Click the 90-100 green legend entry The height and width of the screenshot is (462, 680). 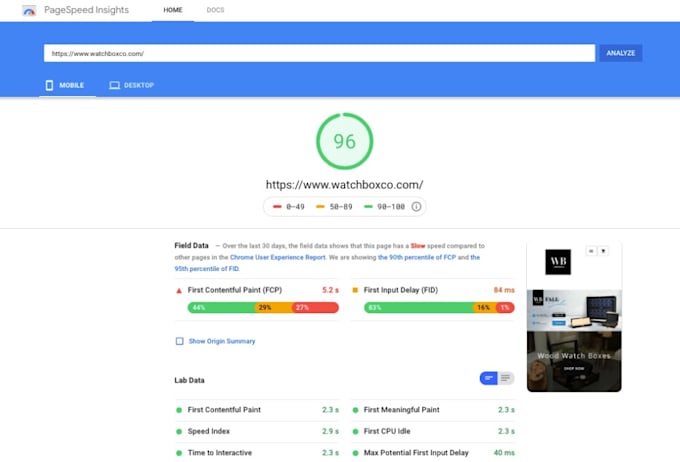coord(384,206)
